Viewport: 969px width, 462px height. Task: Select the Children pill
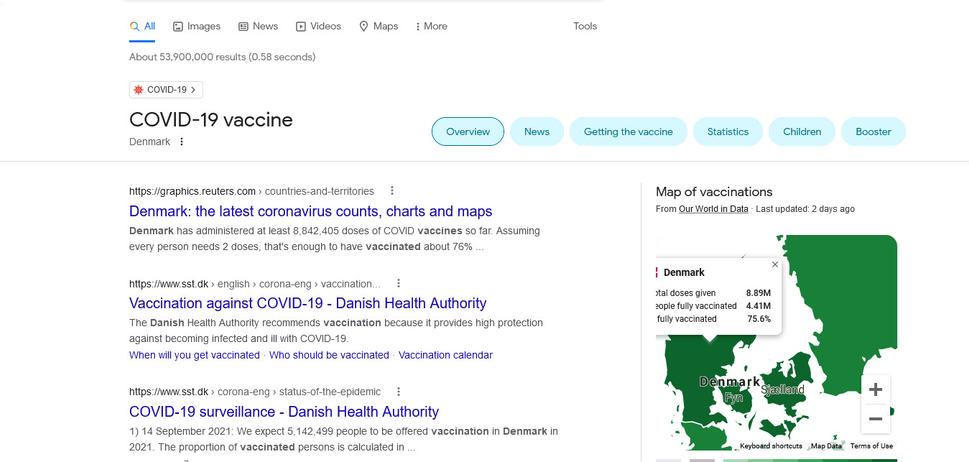point(802,132)
